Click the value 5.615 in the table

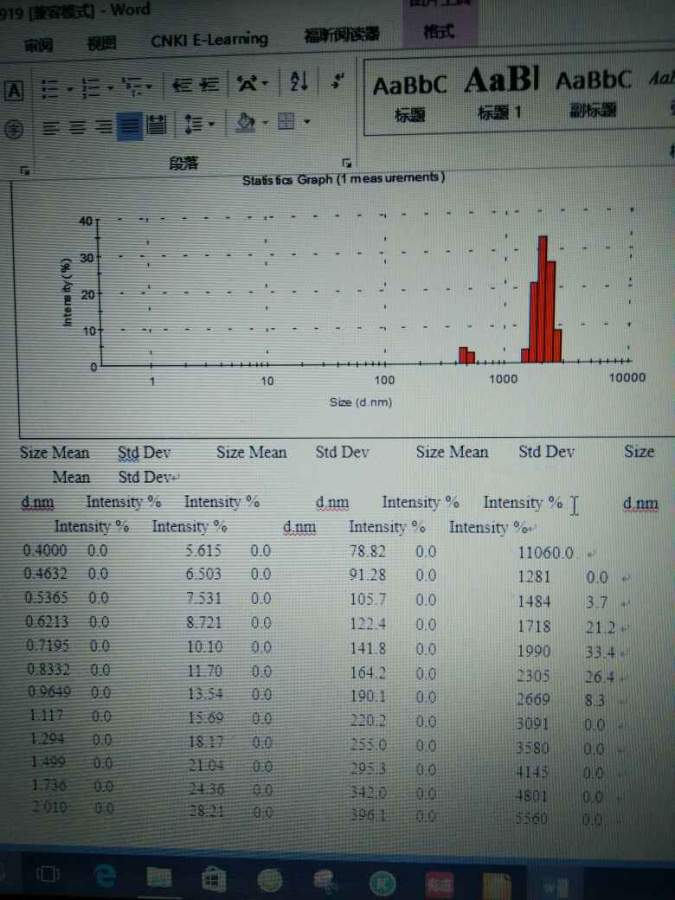(x=203, y=550)
